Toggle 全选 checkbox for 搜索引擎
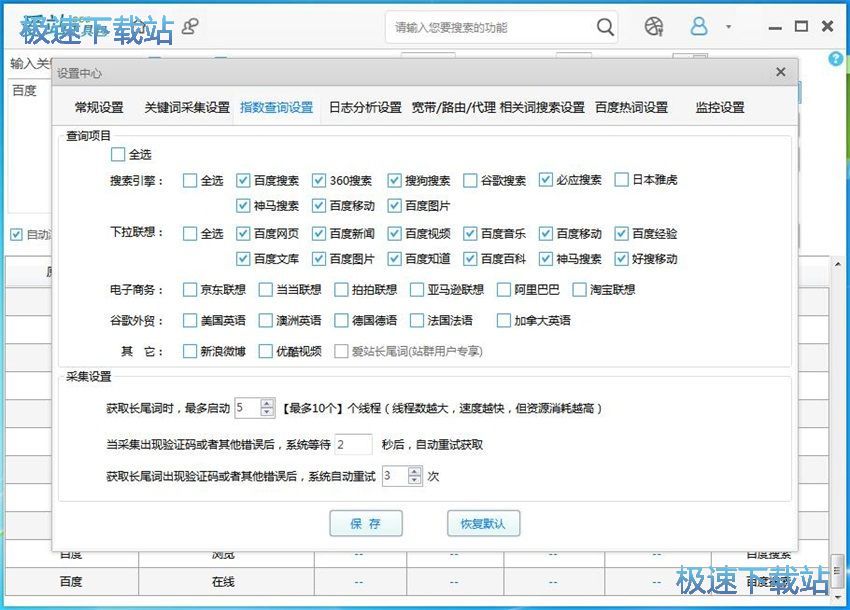This screenshot has width=850, height=610. (190, 180)
